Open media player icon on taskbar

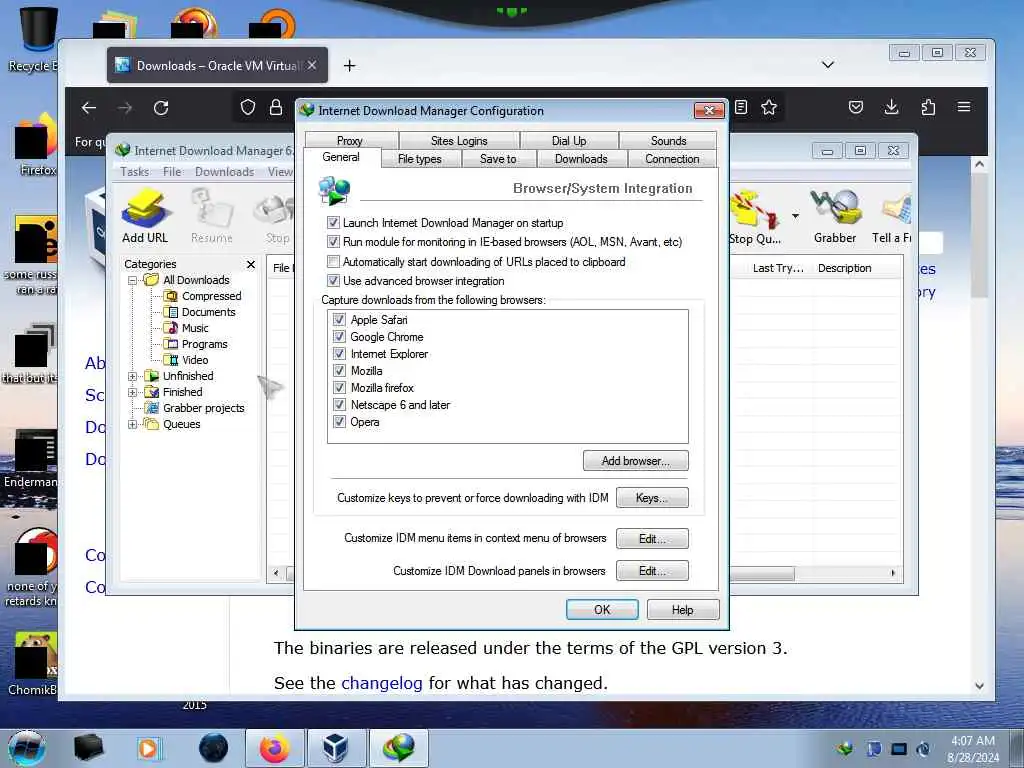tap(148, 748)
